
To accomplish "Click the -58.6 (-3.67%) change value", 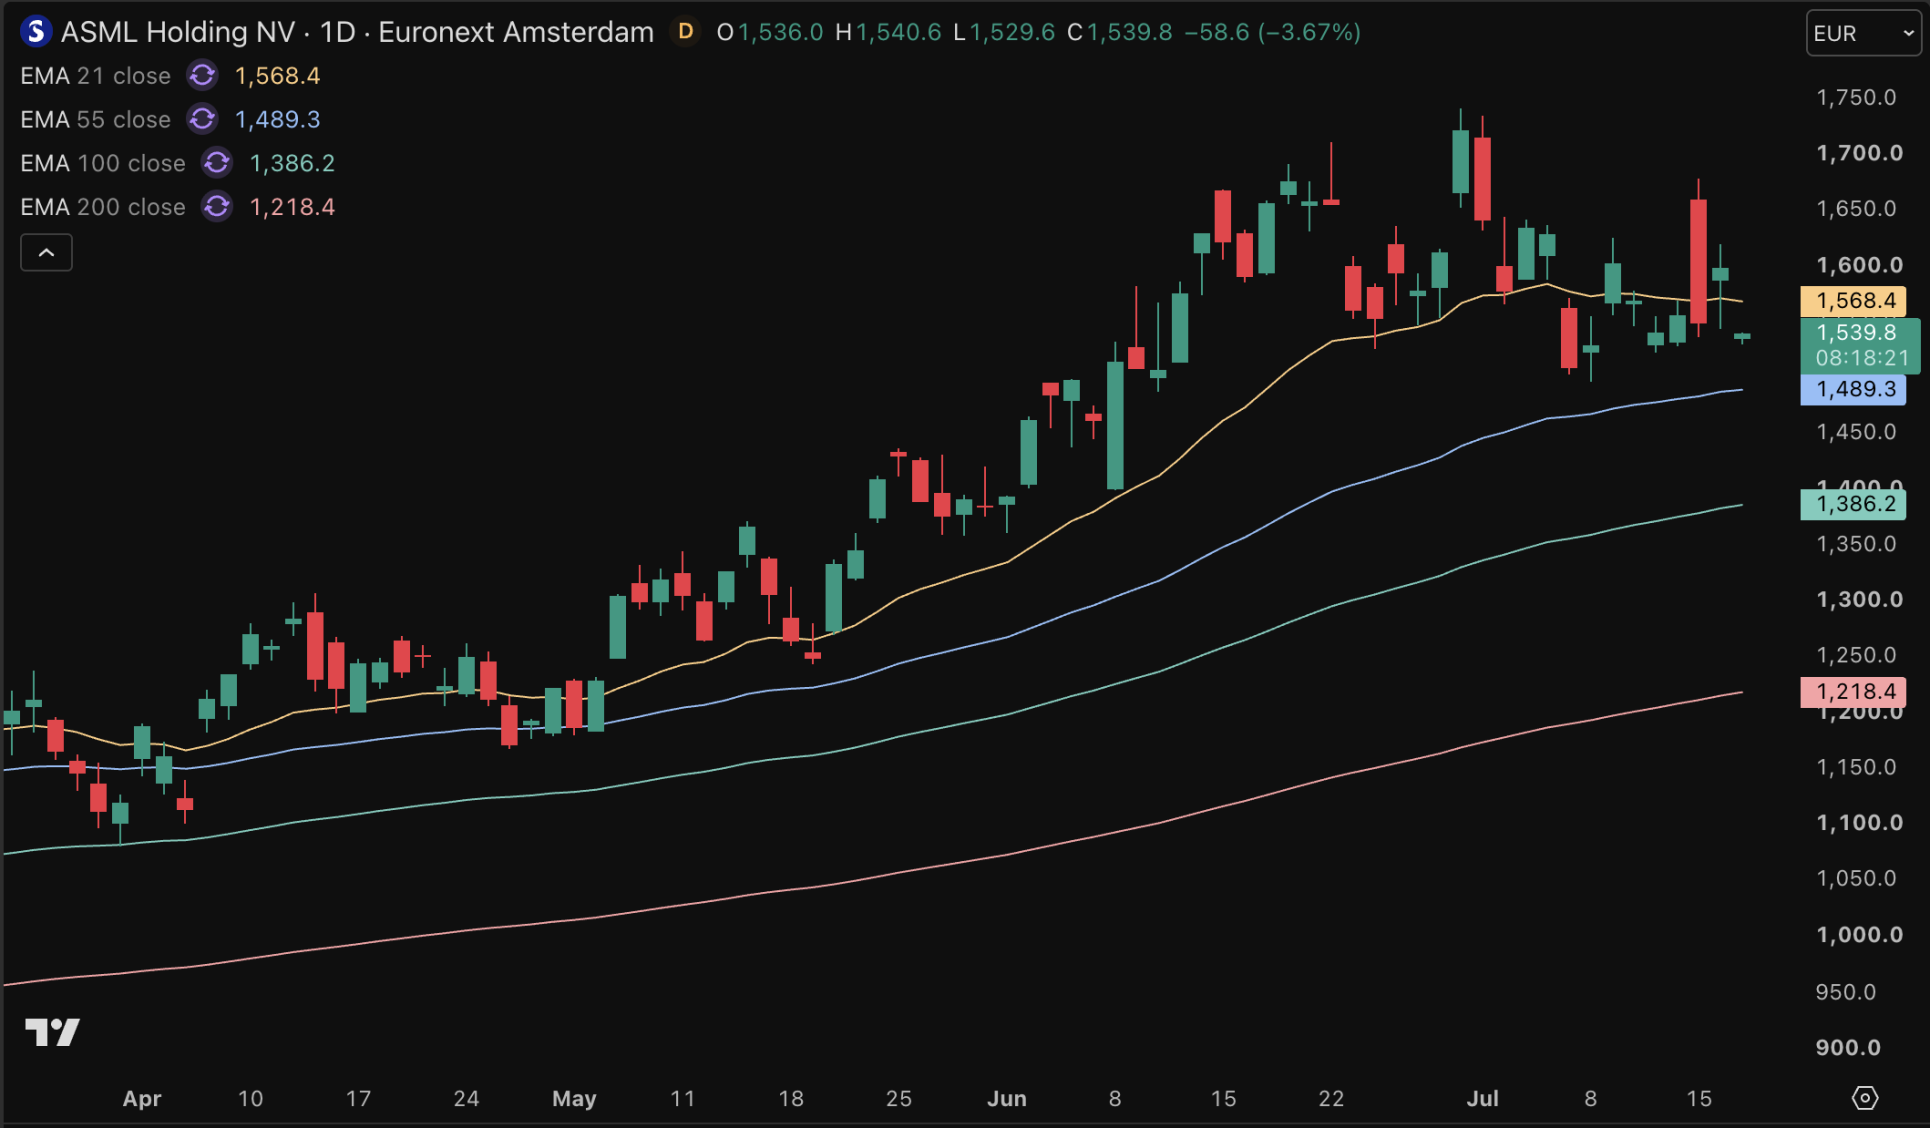I will coord(1272,32).
